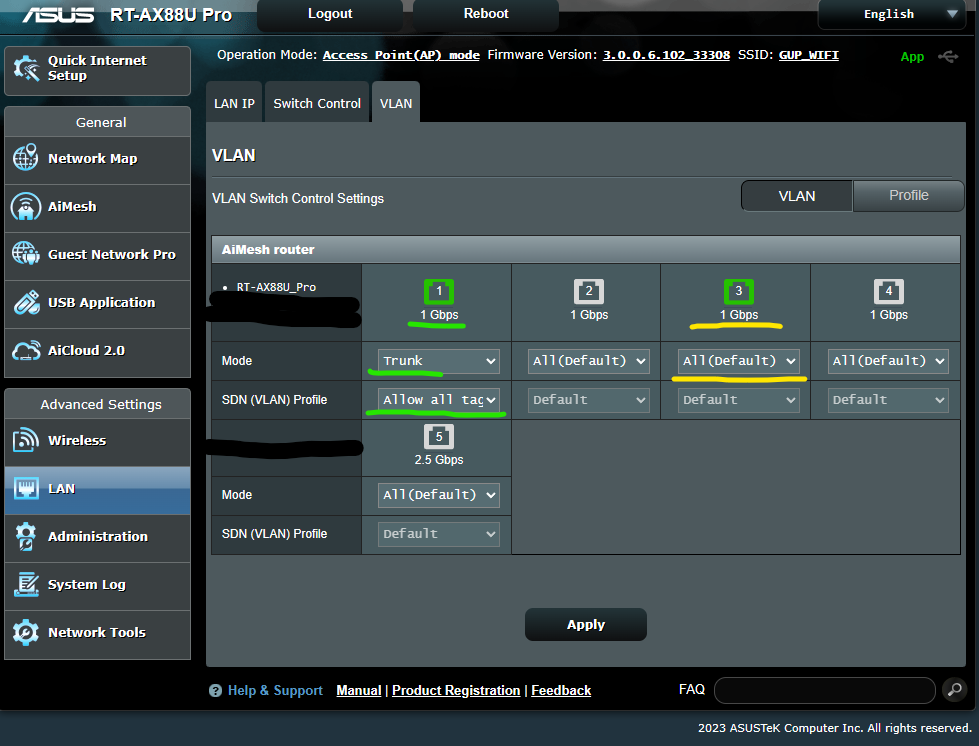Click the AiMesh router section header
Viewport: 979px width, 746px height.
586,249
